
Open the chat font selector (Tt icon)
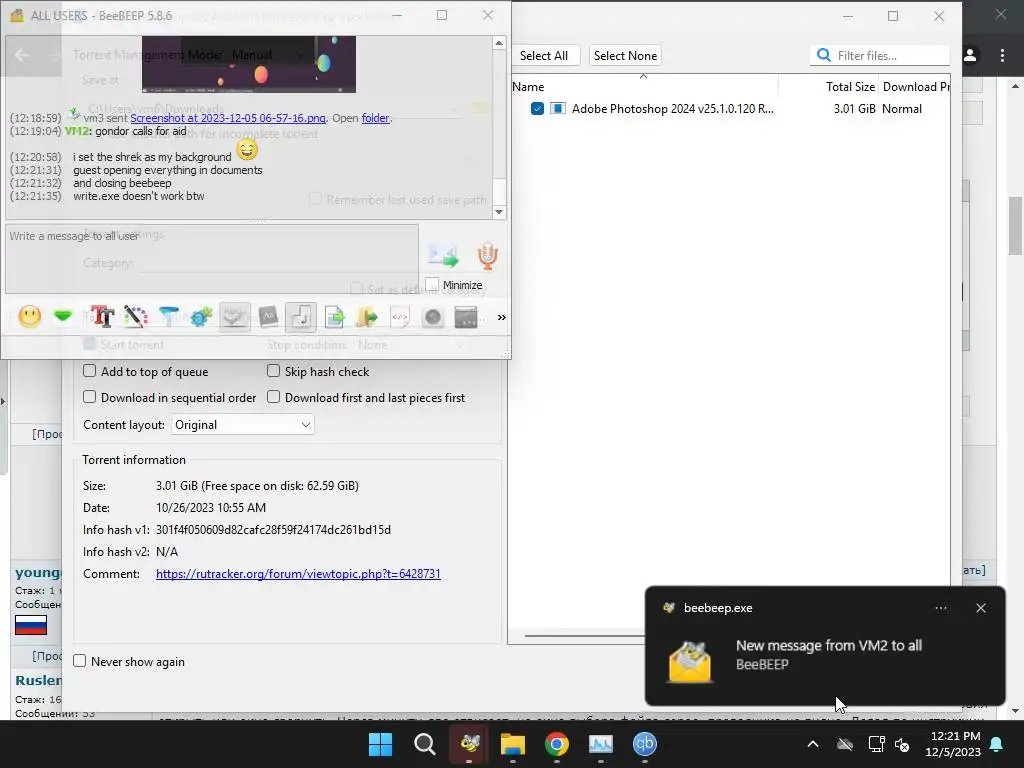[102, 317]
